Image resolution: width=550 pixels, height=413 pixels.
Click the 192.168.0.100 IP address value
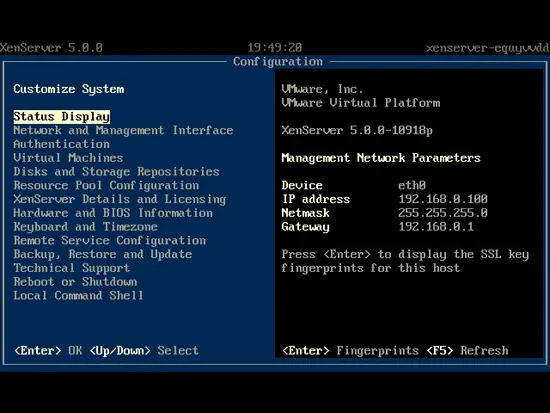(443, 199)
